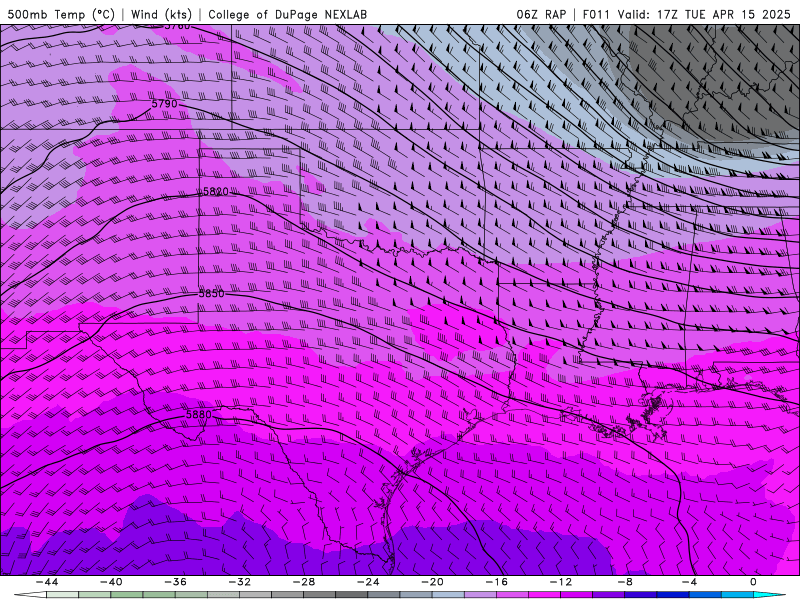Click the 5850 height contour label
800x600 pixels.
tap(211, 293)
